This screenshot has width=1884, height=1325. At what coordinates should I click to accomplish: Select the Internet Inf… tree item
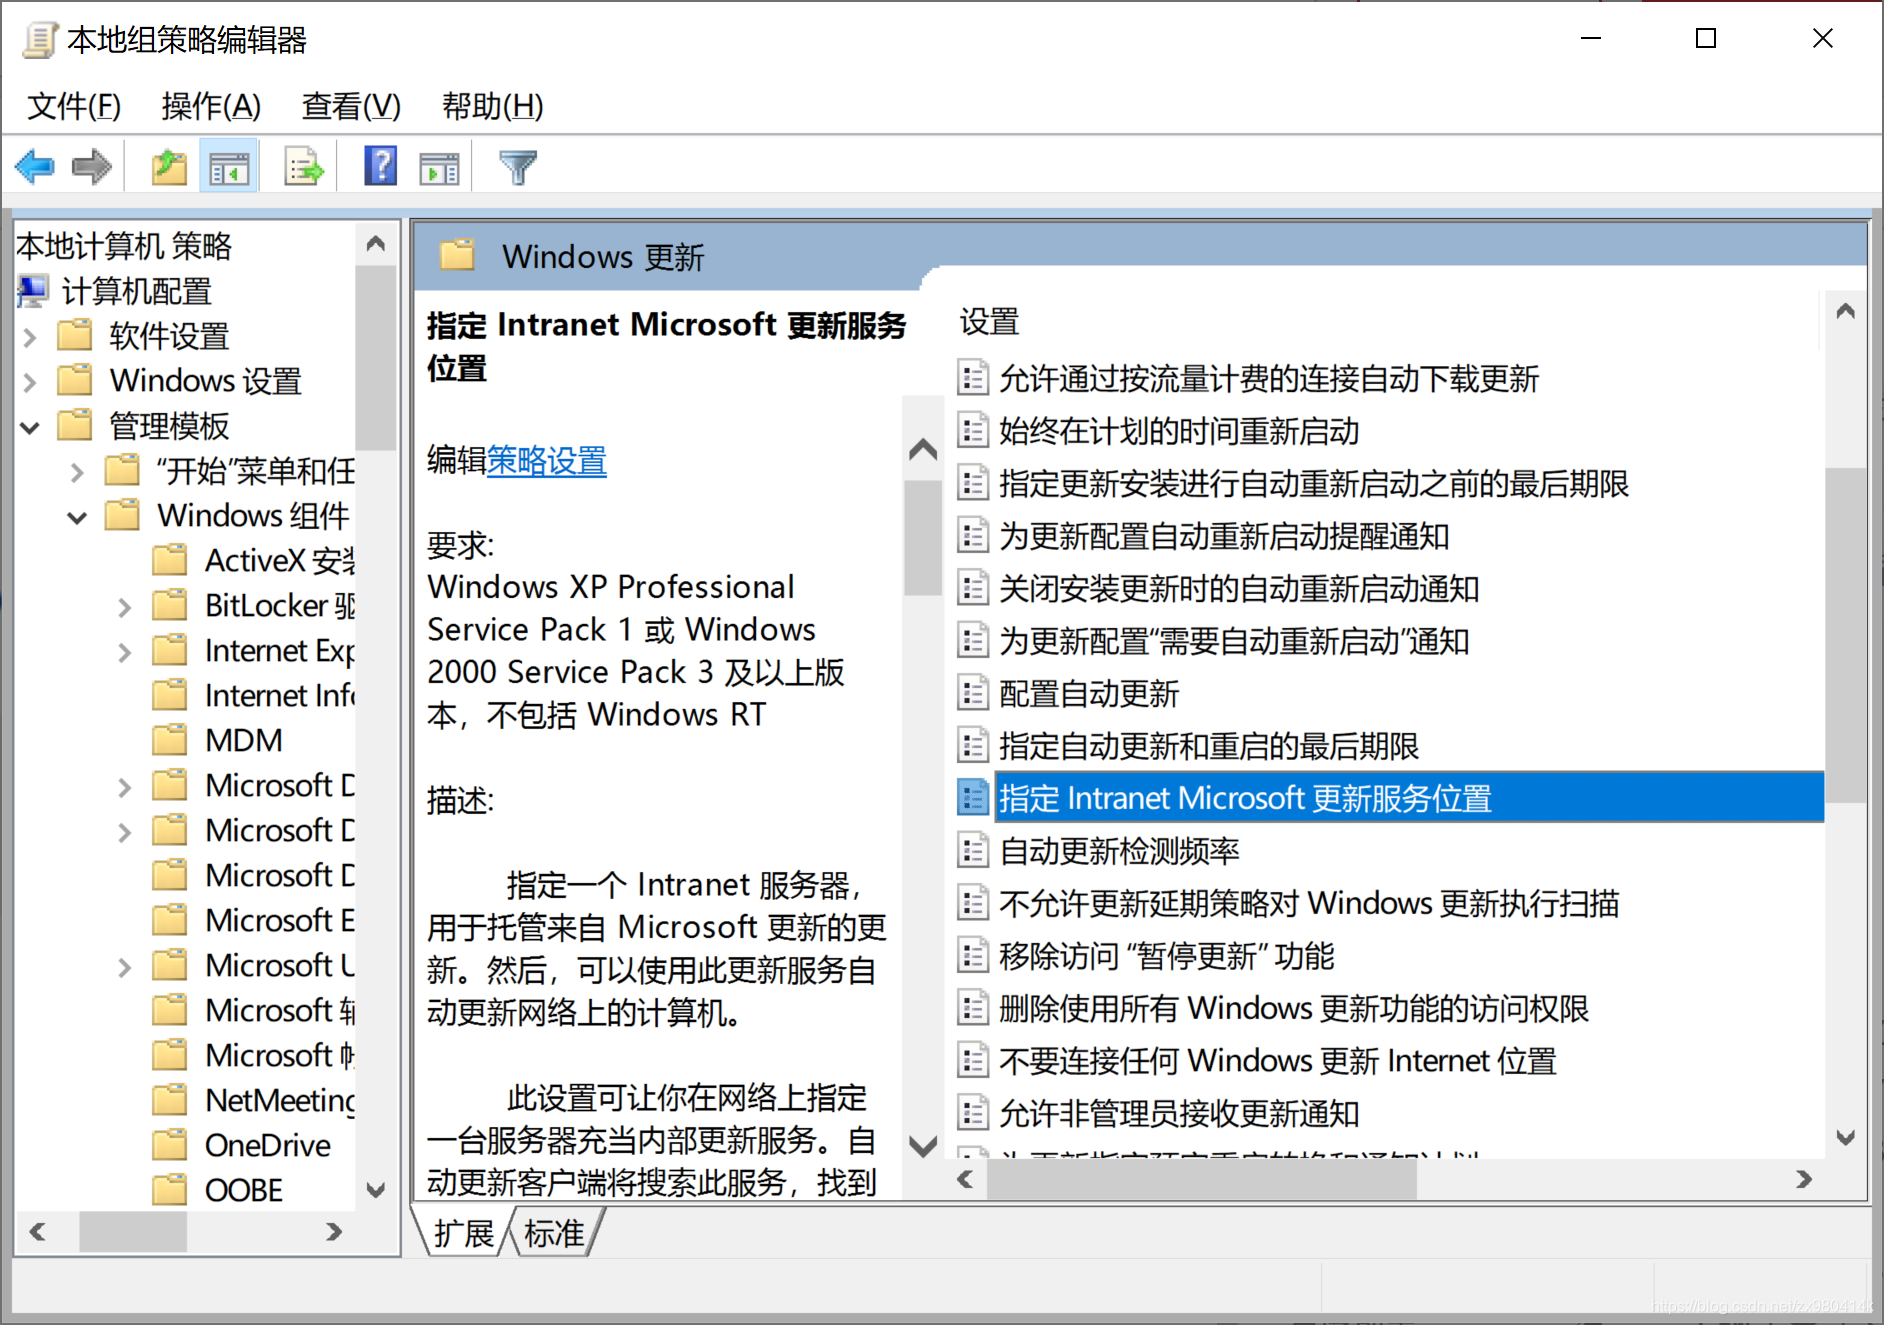coord(280,695)
